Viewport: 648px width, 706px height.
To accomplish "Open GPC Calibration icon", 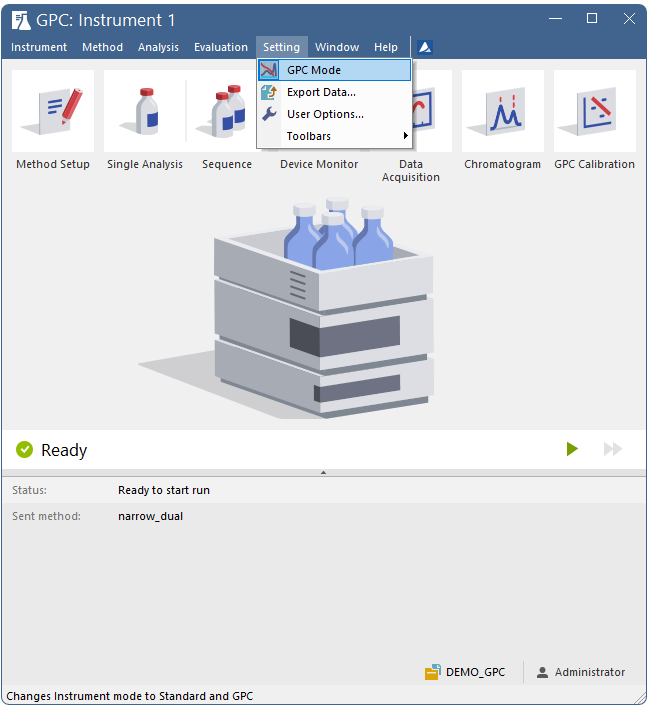I will (x=594, y=111).
